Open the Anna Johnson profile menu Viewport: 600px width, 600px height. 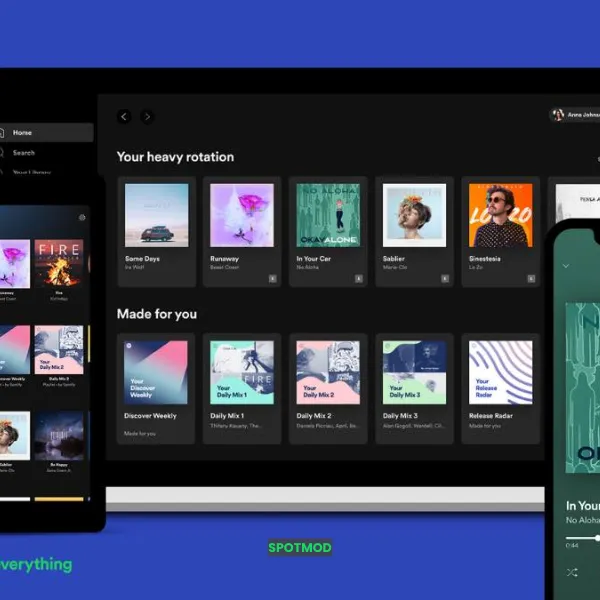tap(575, 114)
